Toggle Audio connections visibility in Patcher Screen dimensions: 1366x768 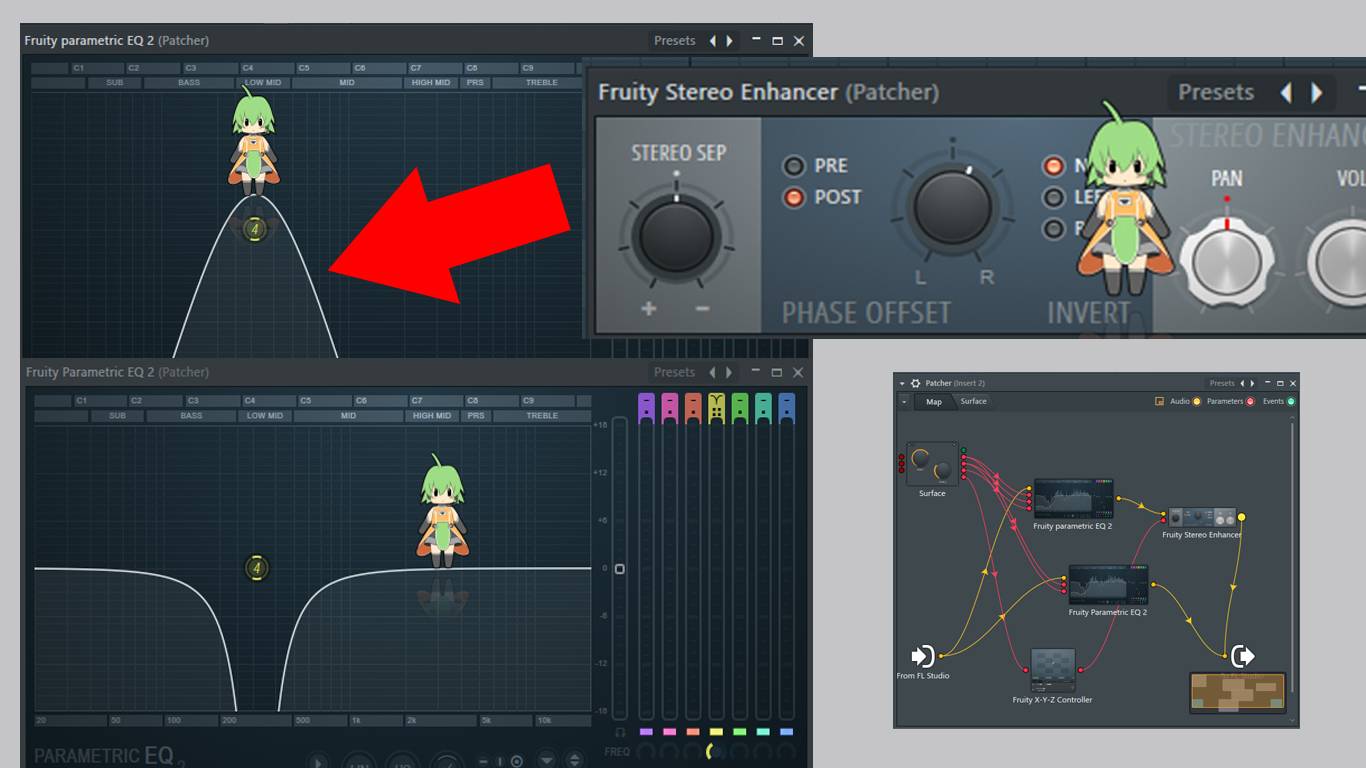pos(1196,401)
